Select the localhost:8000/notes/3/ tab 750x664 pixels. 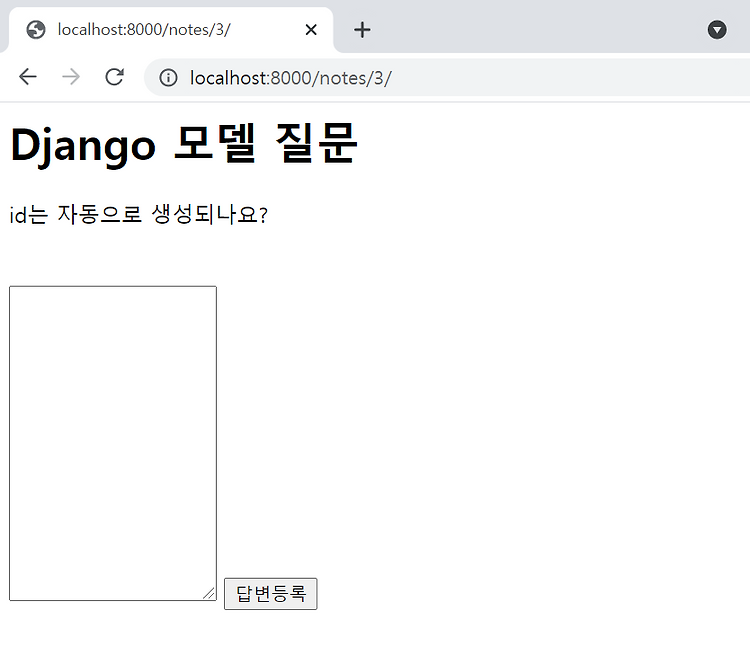(170, 30)
